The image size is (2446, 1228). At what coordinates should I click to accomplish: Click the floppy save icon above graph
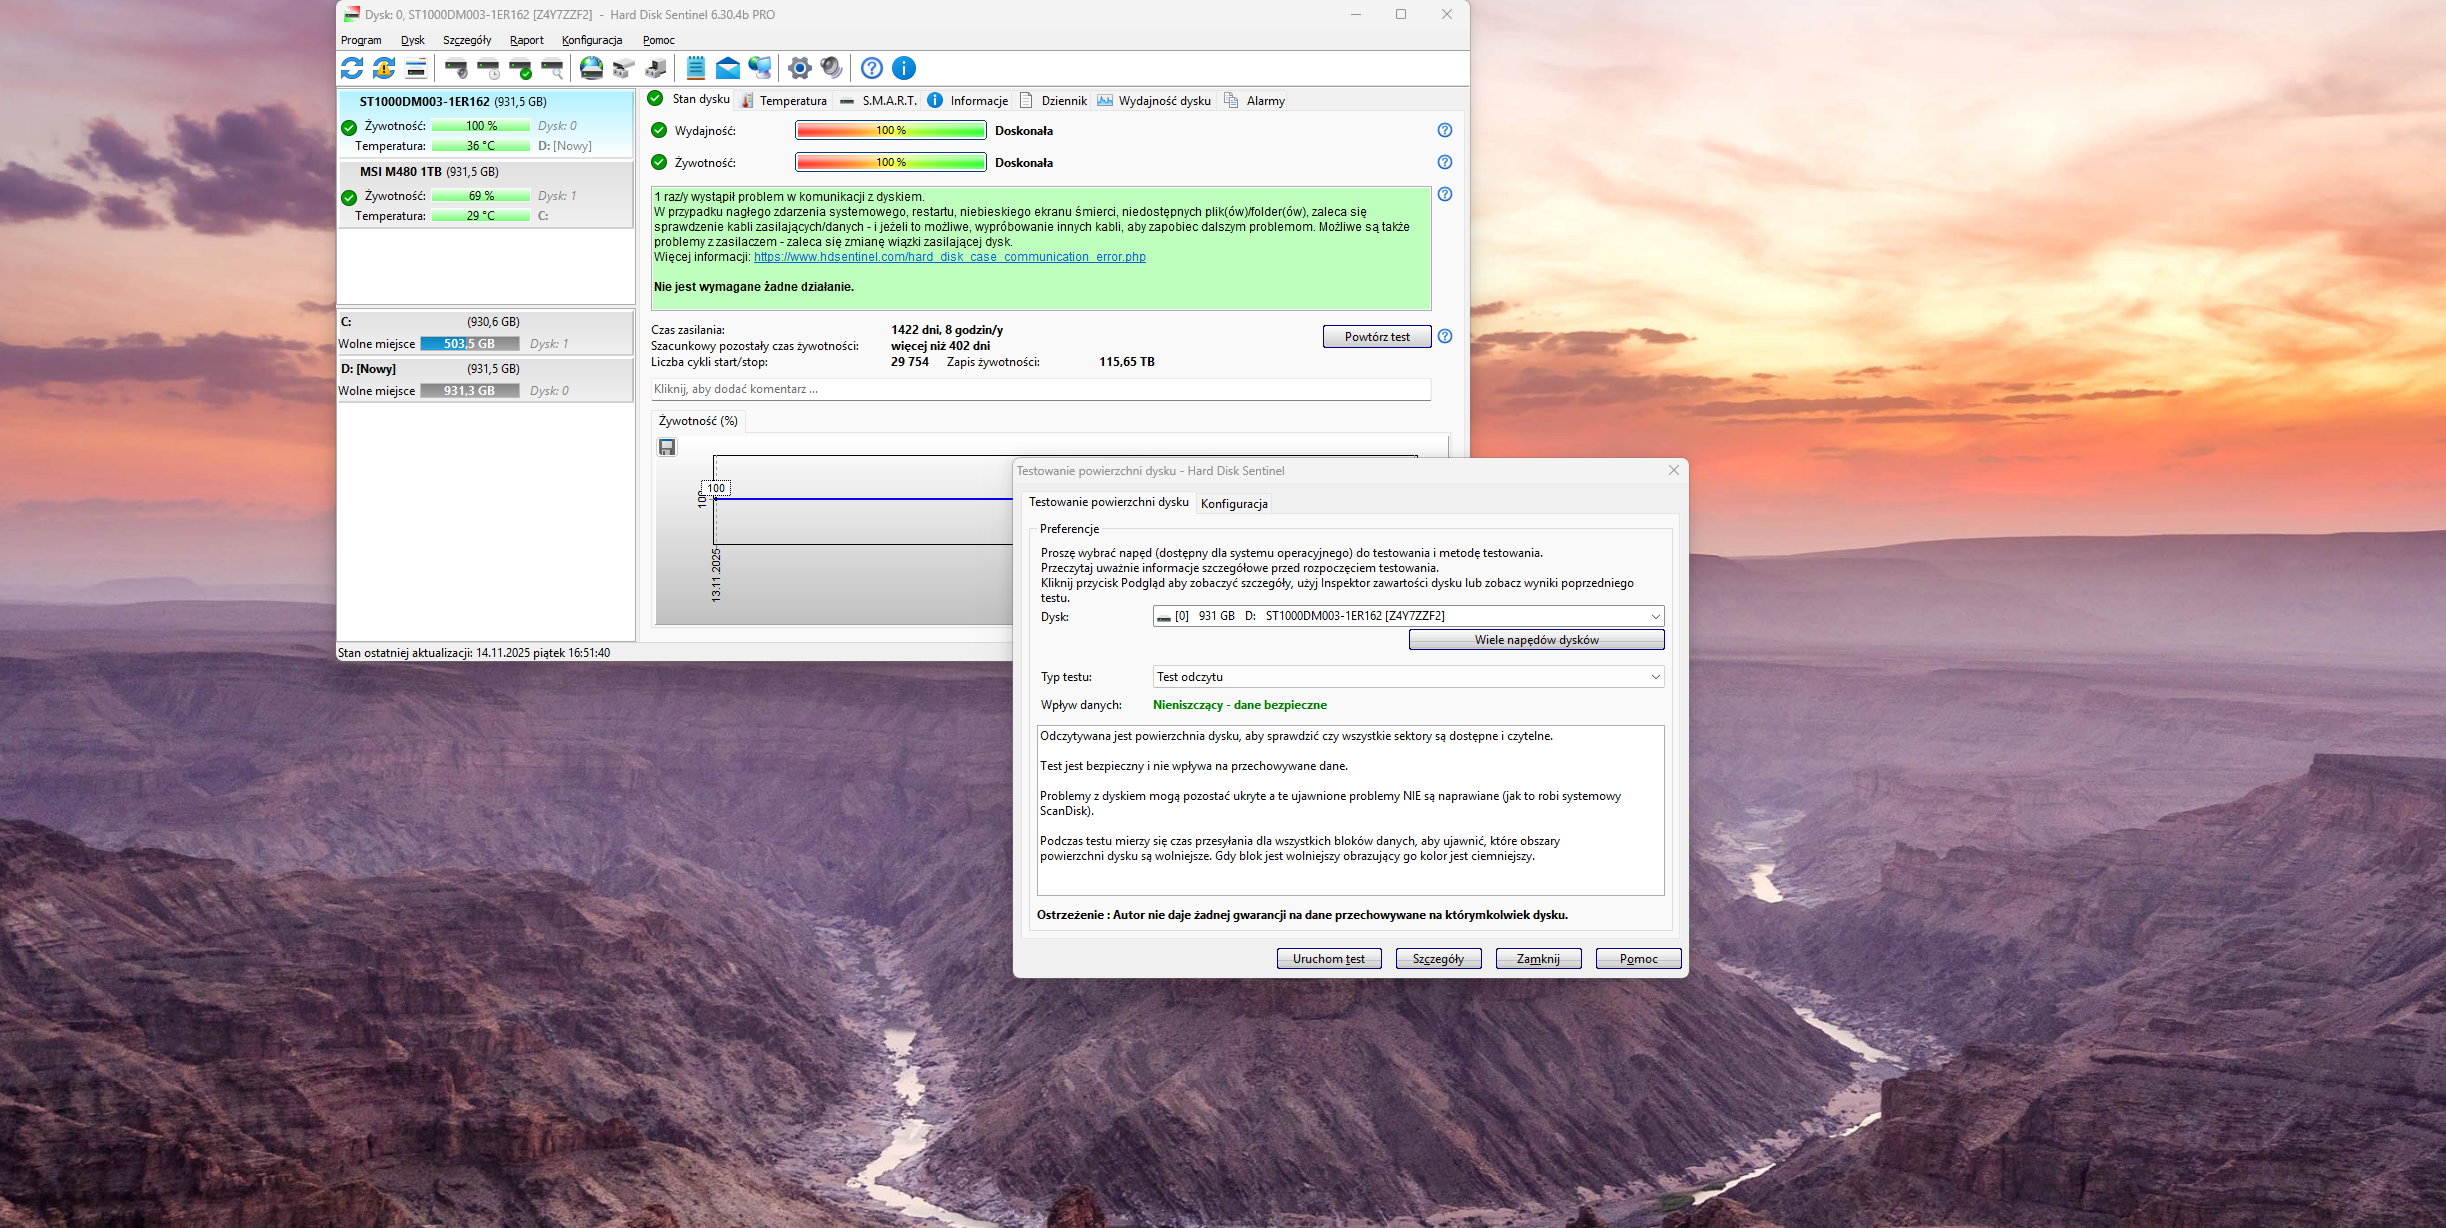pos(667,447)
